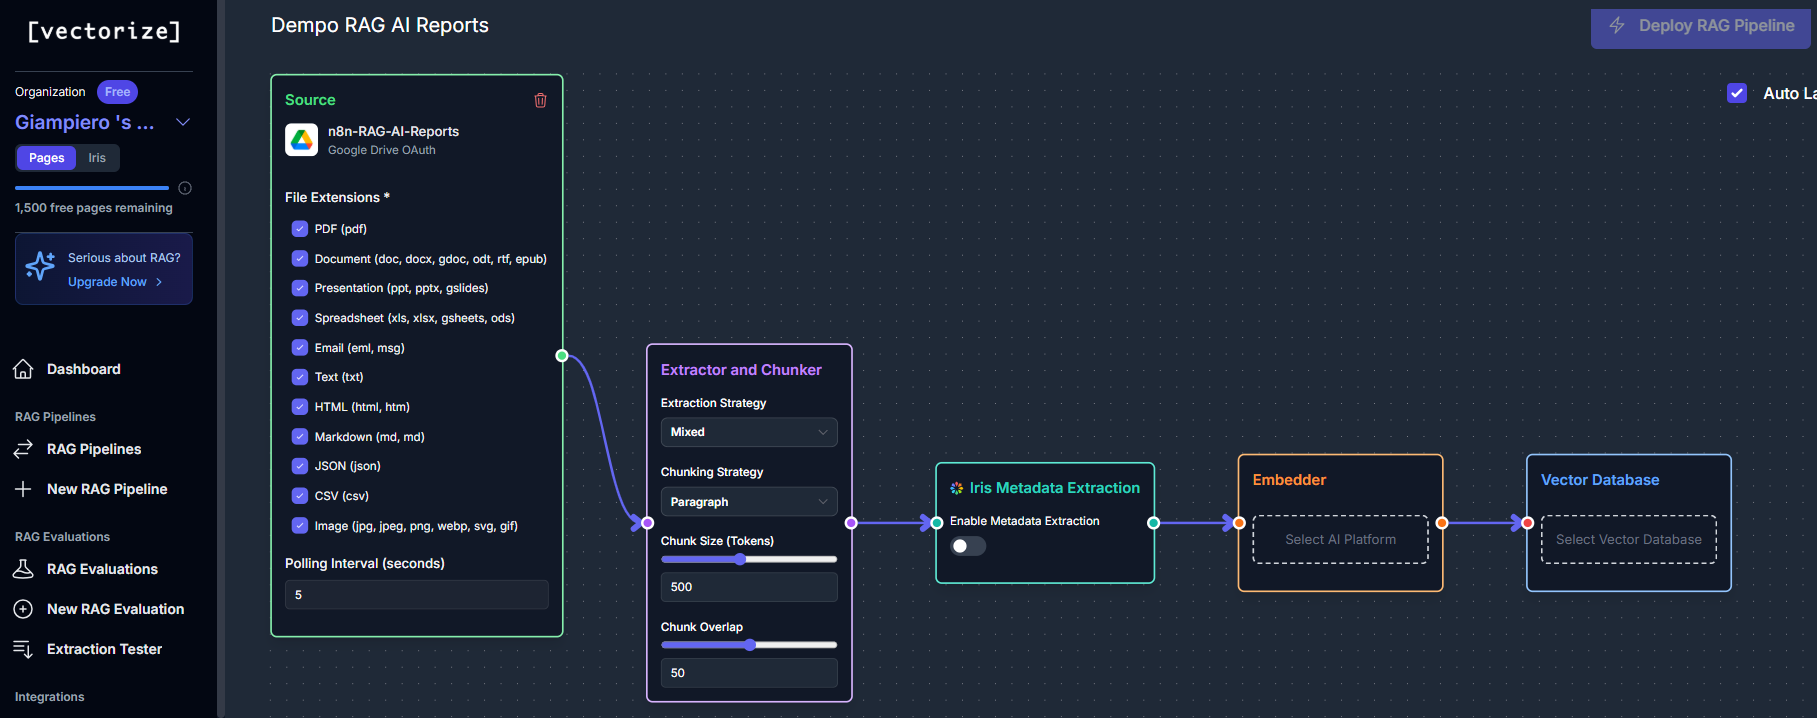Screen dimensions: 1817x718
Task: Toggle the Auto Layout checkbox
Action: point(1737,93)
